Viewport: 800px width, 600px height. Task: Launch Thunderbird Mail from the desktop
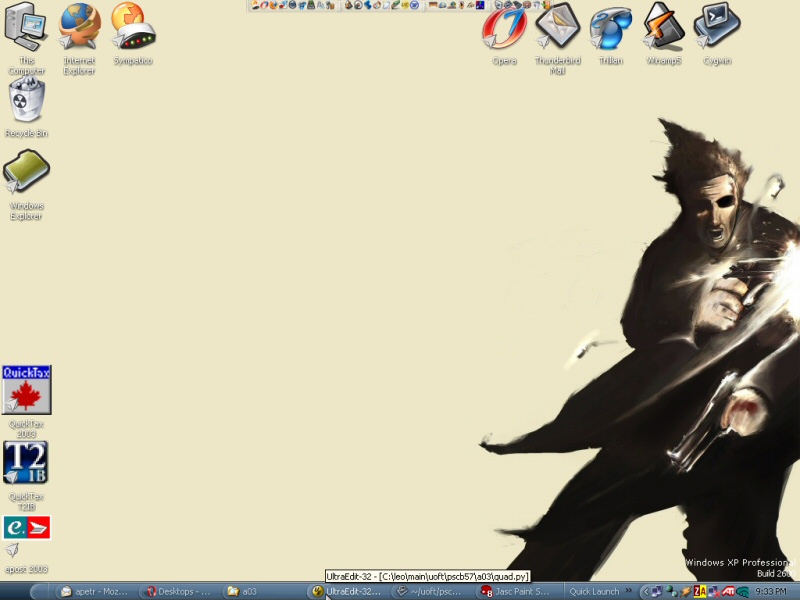coord(558,28)
